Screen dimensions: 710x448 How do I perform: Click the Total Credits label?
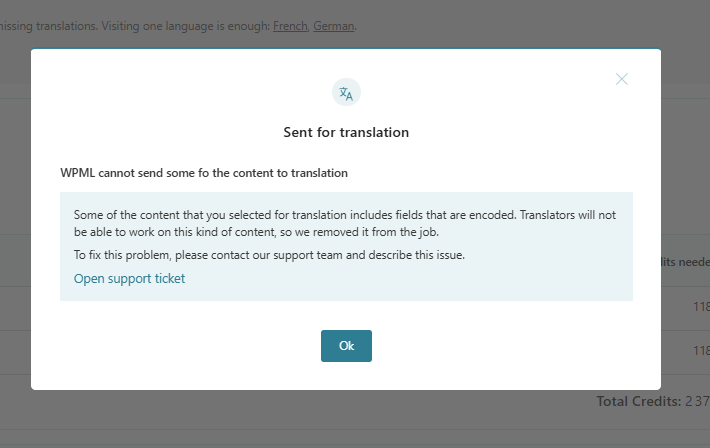[639, 401]
